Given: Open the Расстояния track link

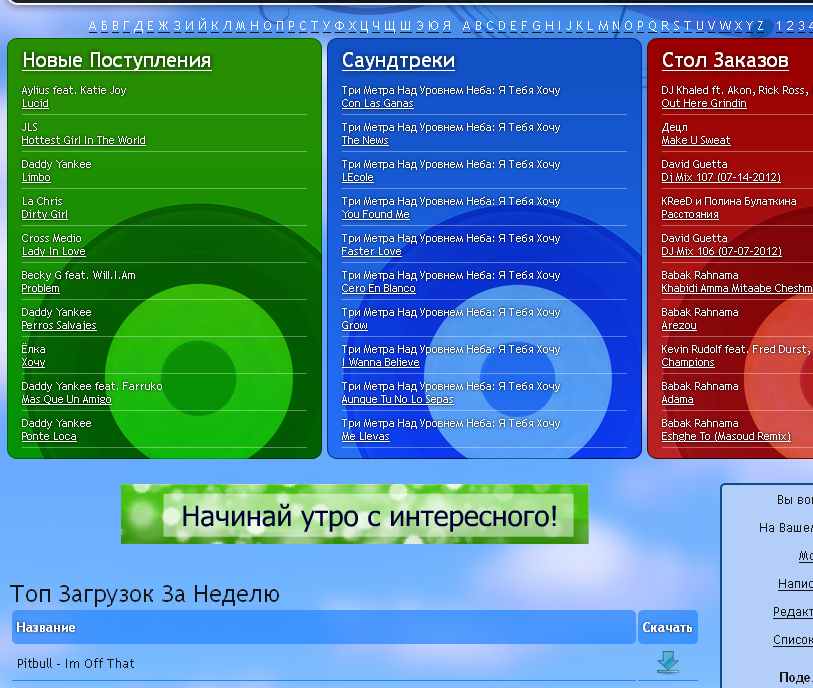Looking at the screenshot, I should click(x=689, y=215).
